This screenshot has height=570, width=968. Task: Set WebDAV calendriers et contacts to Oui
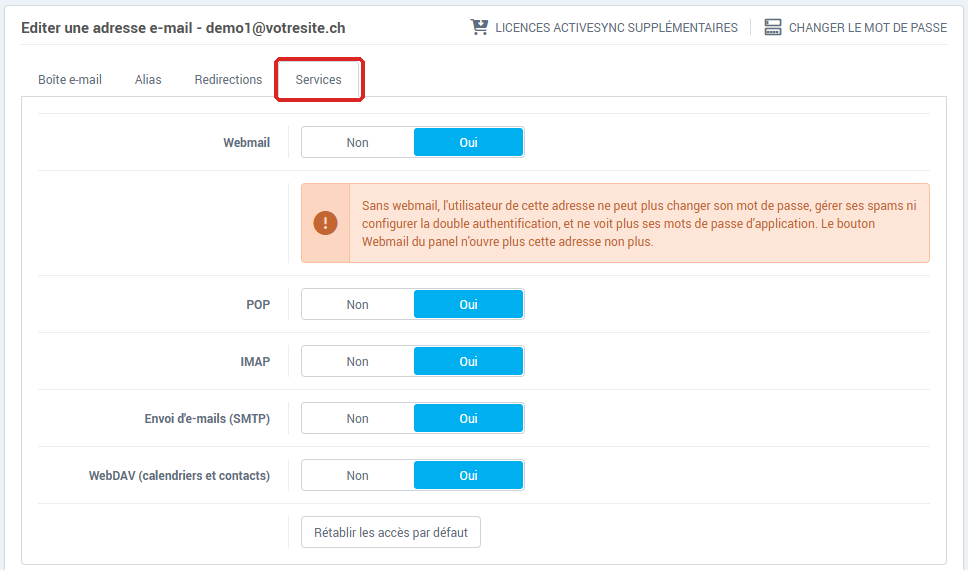coord(469,476)
